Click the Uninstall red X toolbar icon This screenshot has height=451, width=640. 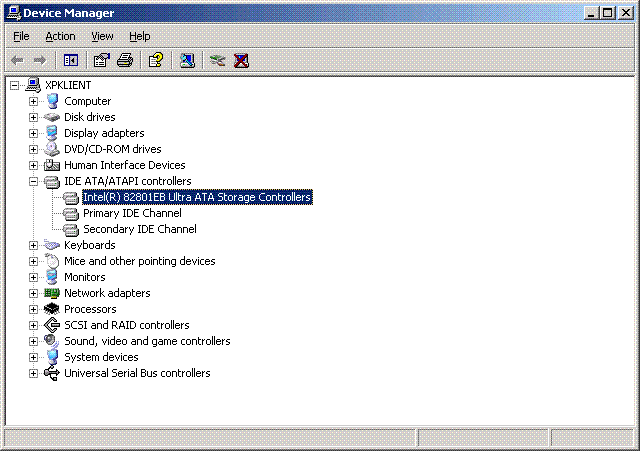click(241, 61)
